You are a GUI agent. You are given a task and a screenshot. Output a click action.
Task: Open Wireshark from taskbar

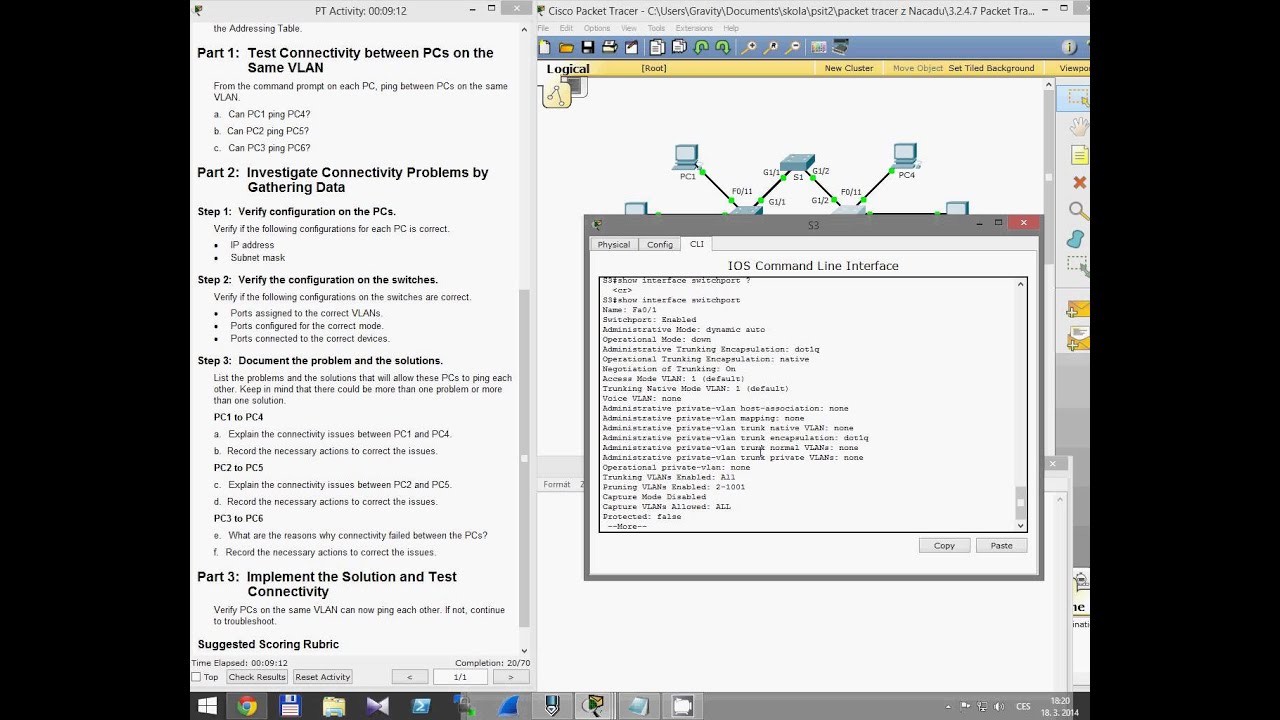tap(508, 706)
